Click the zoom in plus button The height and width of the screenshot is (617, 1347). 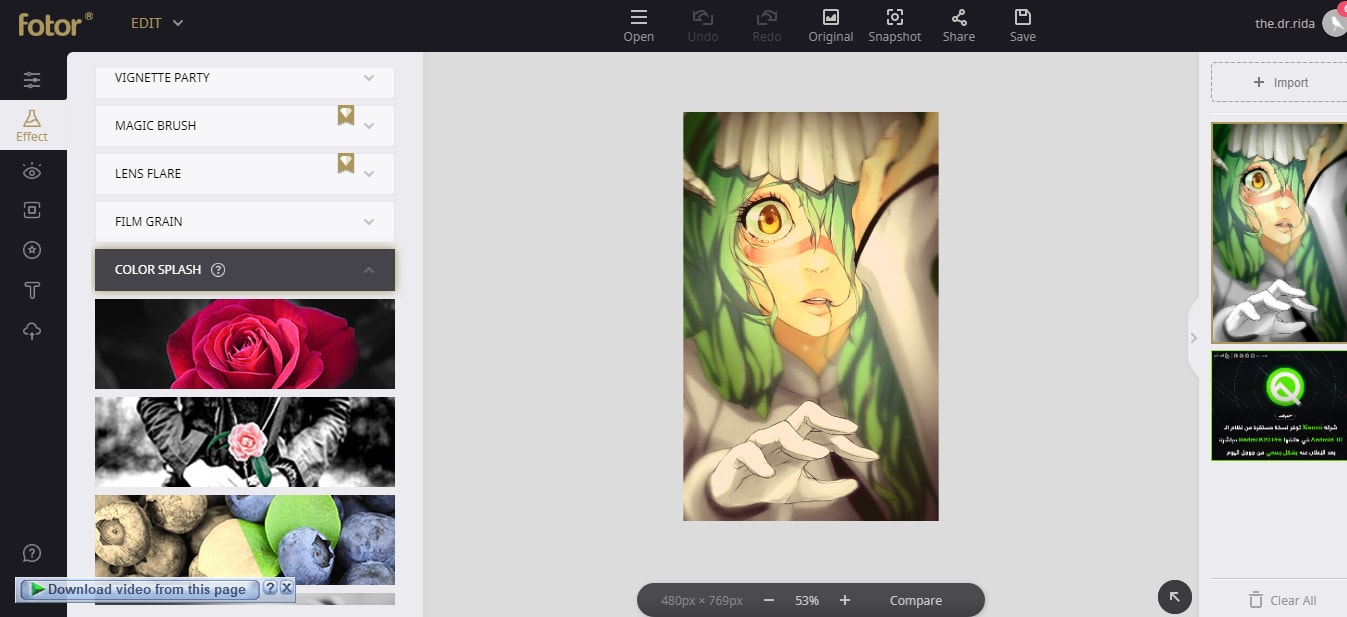845,600
